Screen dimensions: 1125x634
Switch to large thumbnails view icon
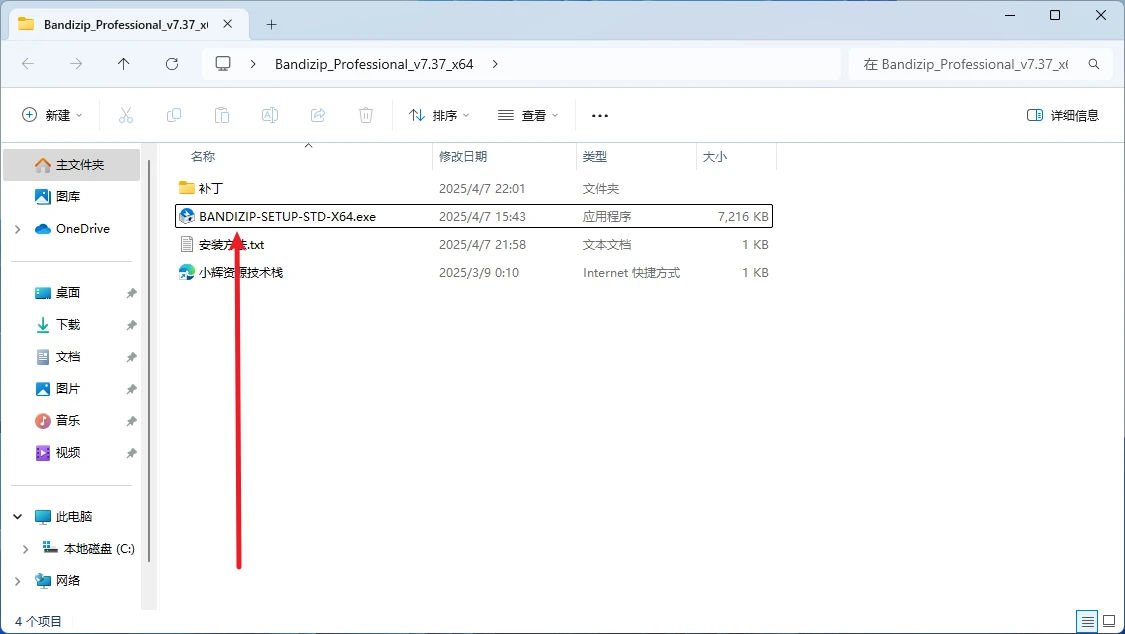tap(1109, 621)
